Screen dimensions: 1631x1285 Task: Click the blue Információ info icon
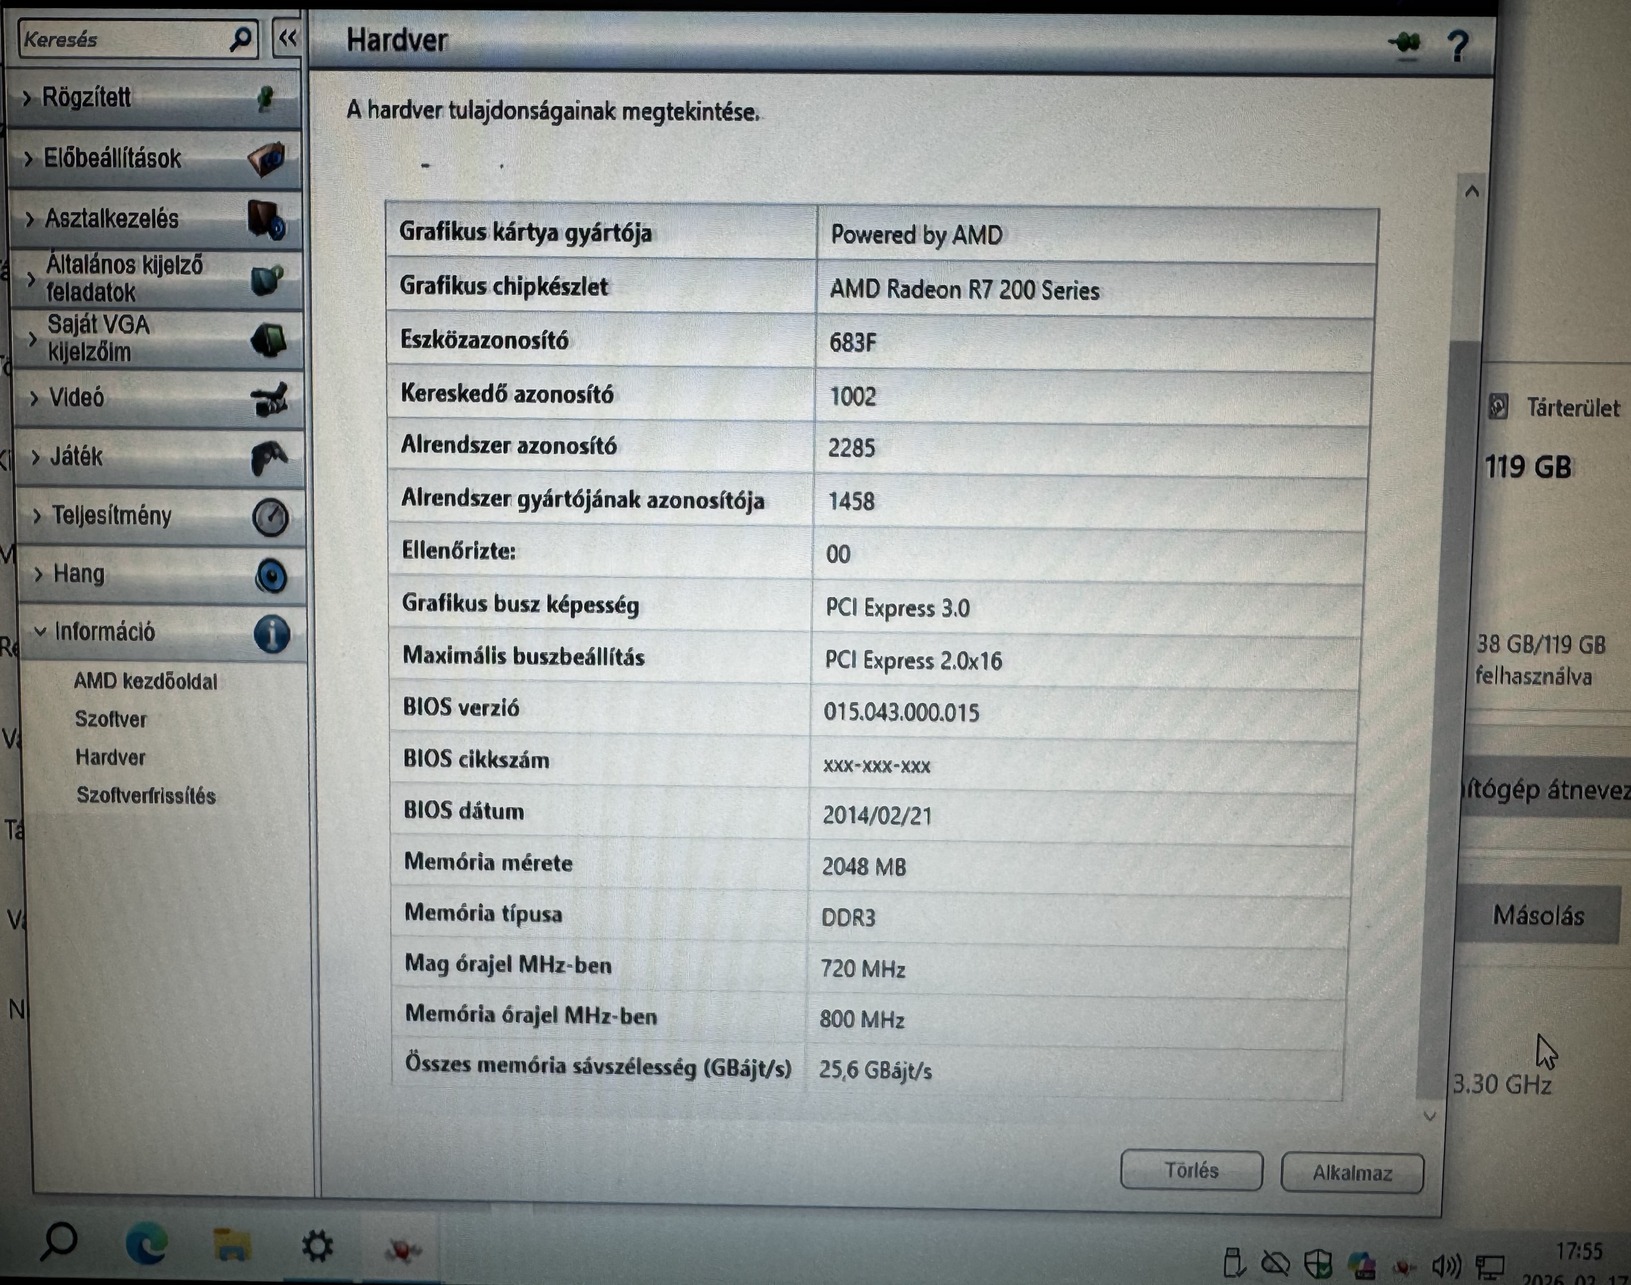(x=272, y=634)
